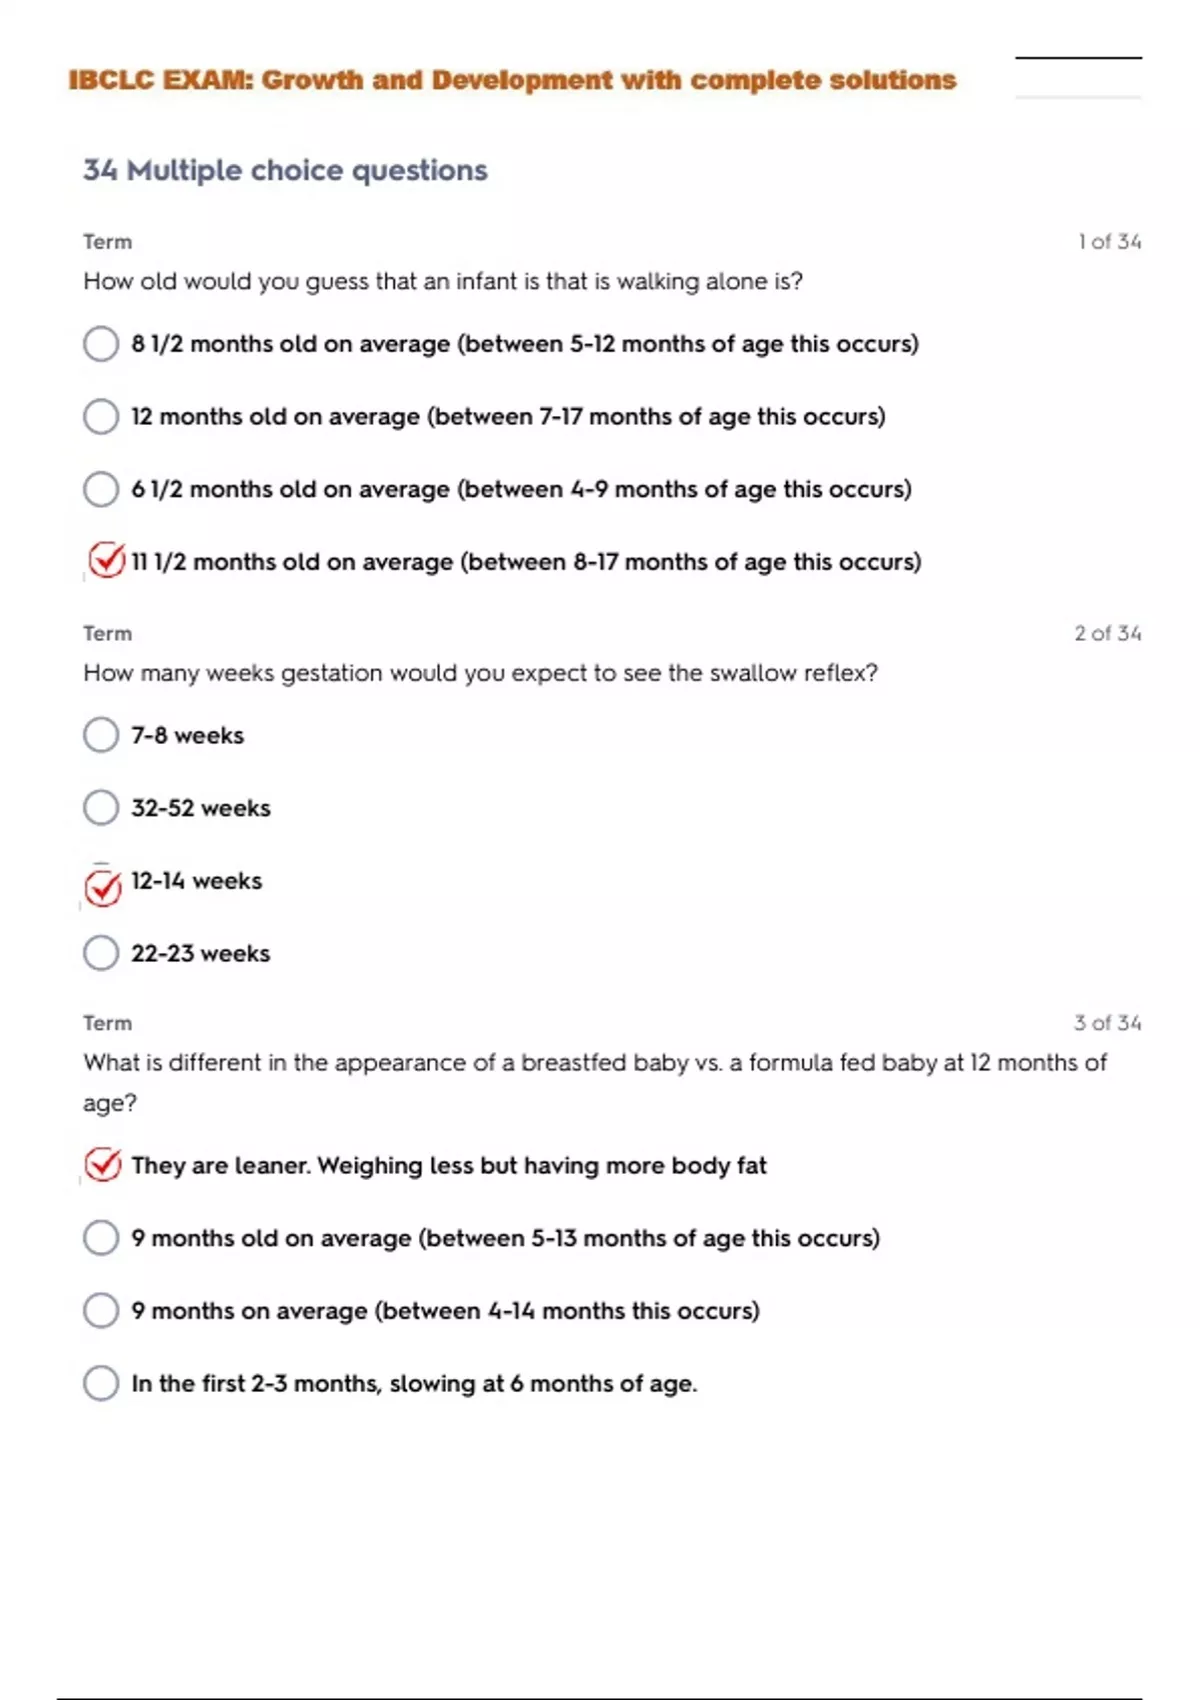The image size is (1200, 1700).
Task: Click checked '11 1/2 months old' answer mark
Action: (105, 561)
